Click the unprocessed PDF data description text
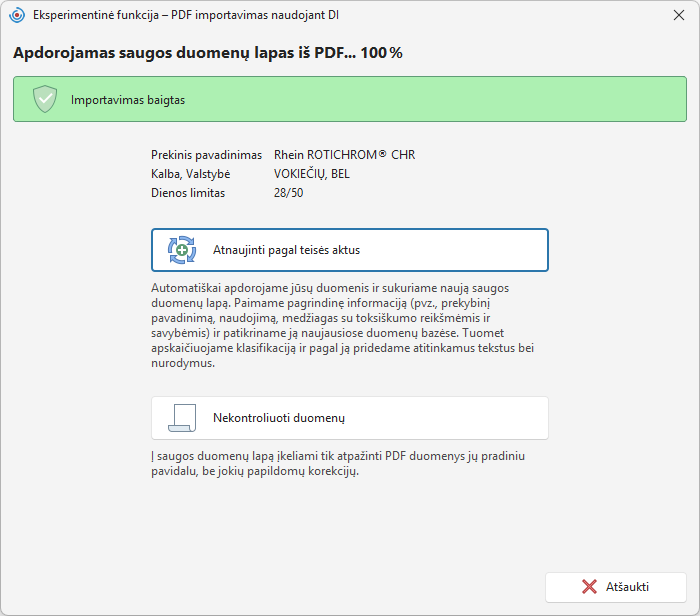700x616 pixels. 338,463
